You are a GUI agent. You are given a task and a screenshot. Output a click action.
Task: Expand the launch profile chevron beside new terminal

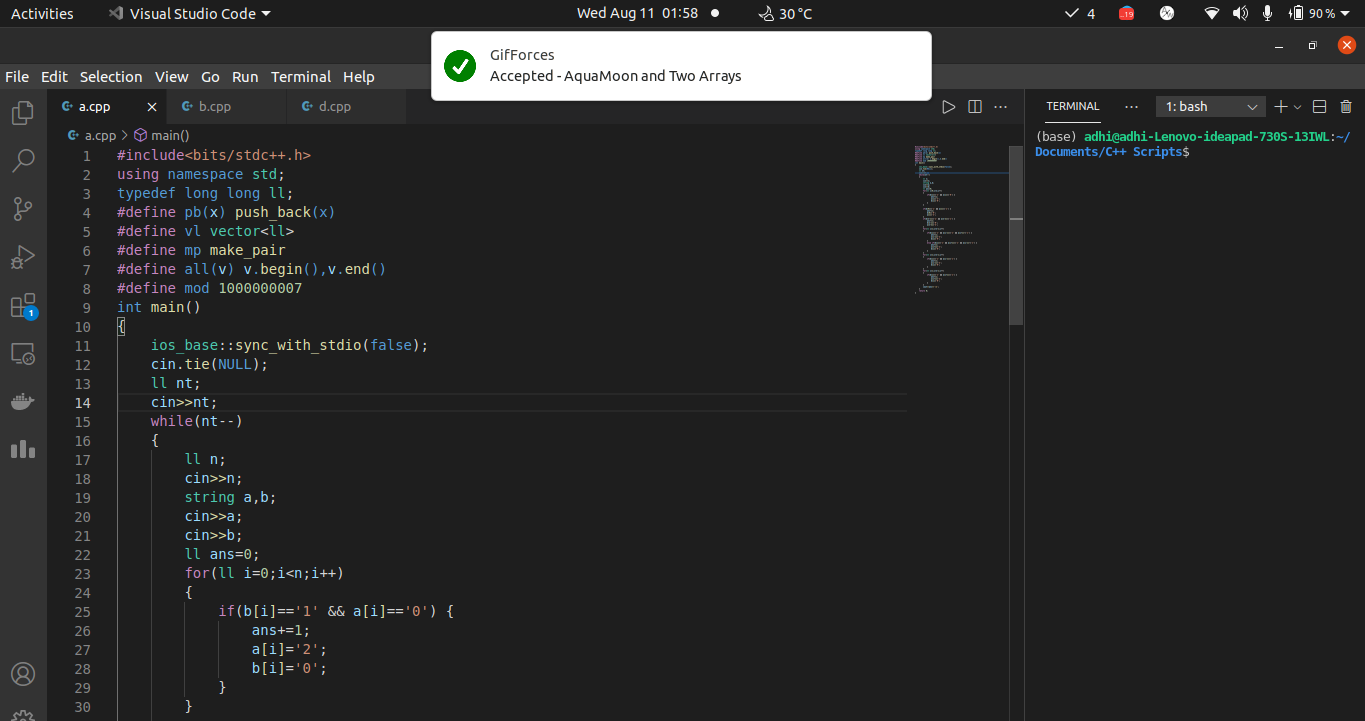(x=1298, y=107)
